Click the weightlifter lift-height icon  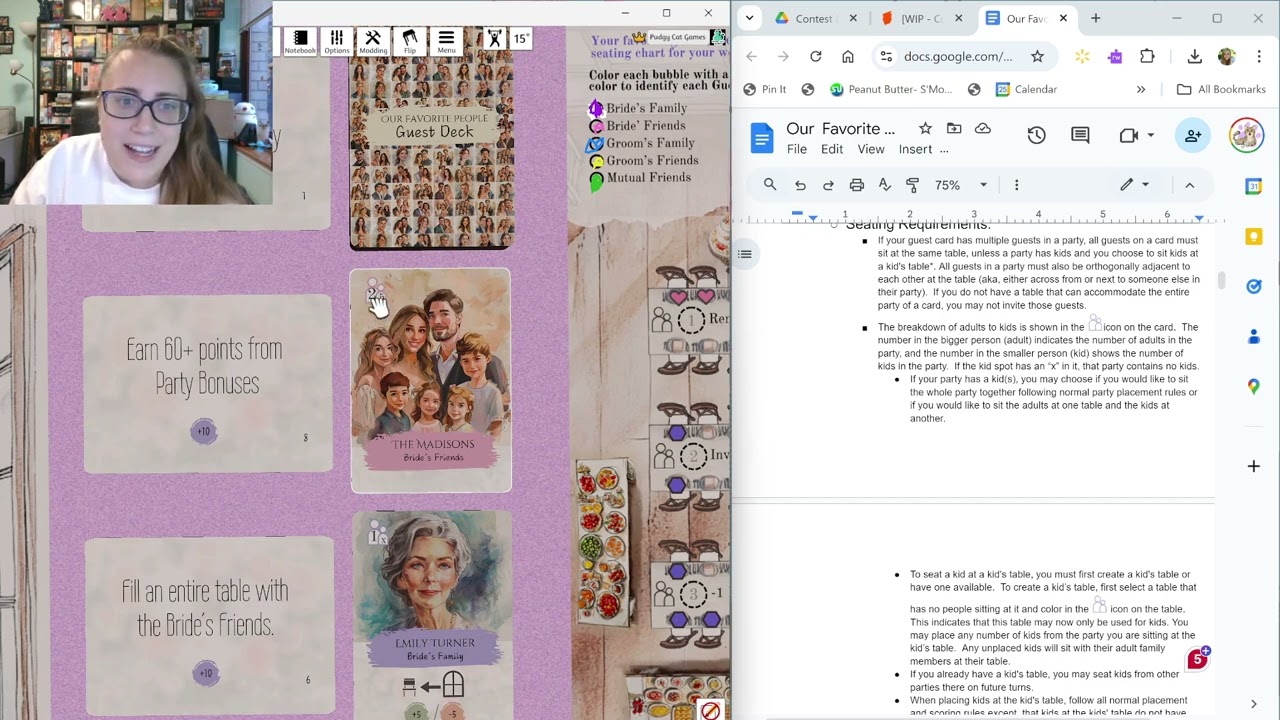(x=494, y=39)
